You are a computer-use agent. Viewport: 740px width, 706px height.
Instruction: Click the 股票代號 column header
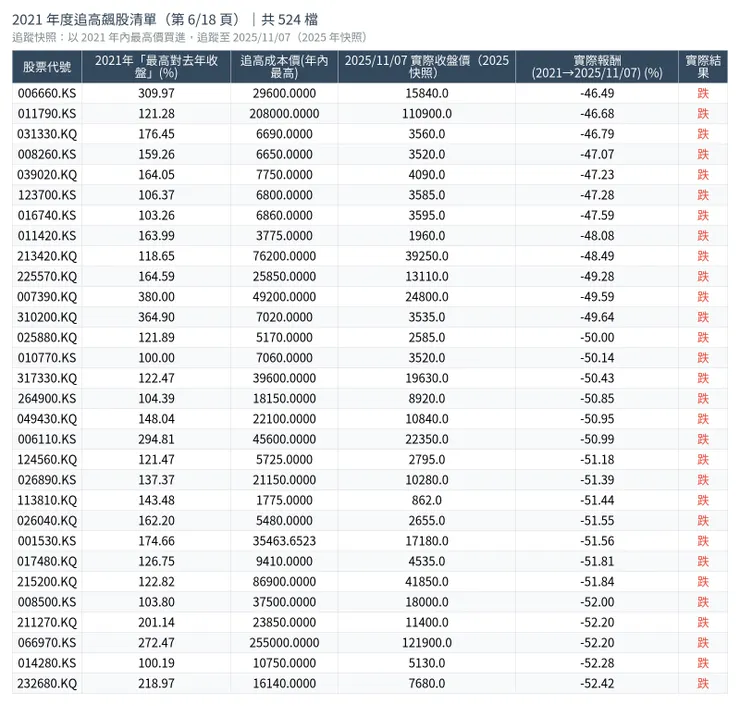coord(47,67)
